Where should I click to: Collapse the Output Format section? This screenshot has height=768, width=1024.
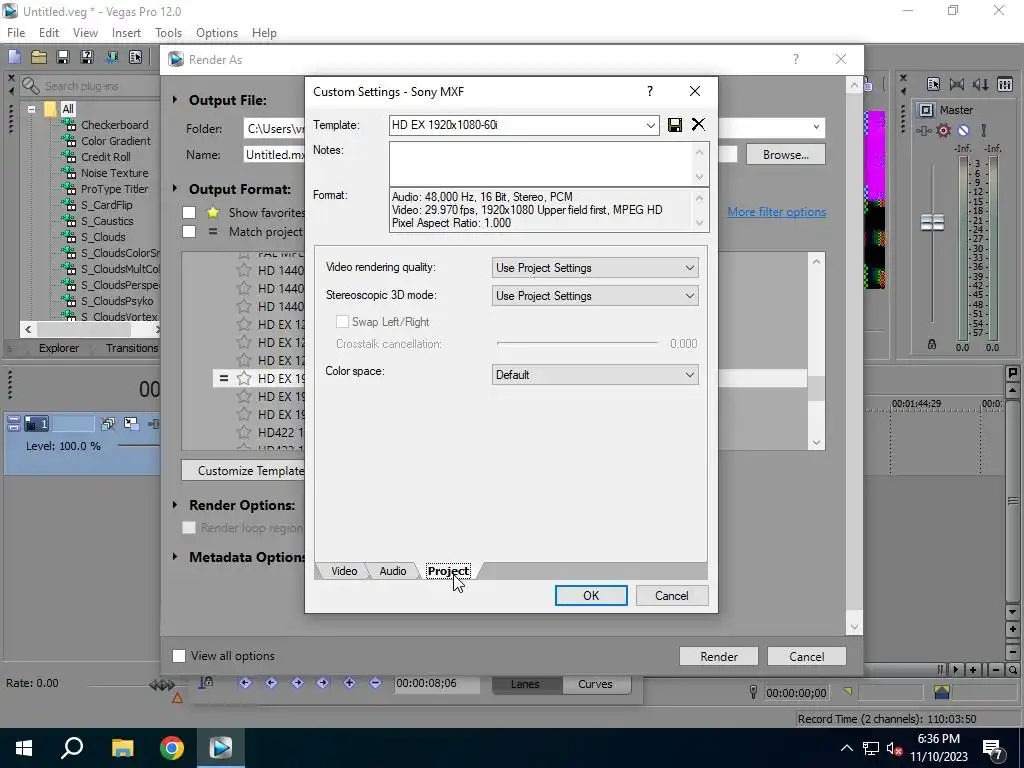coord(174,189)
